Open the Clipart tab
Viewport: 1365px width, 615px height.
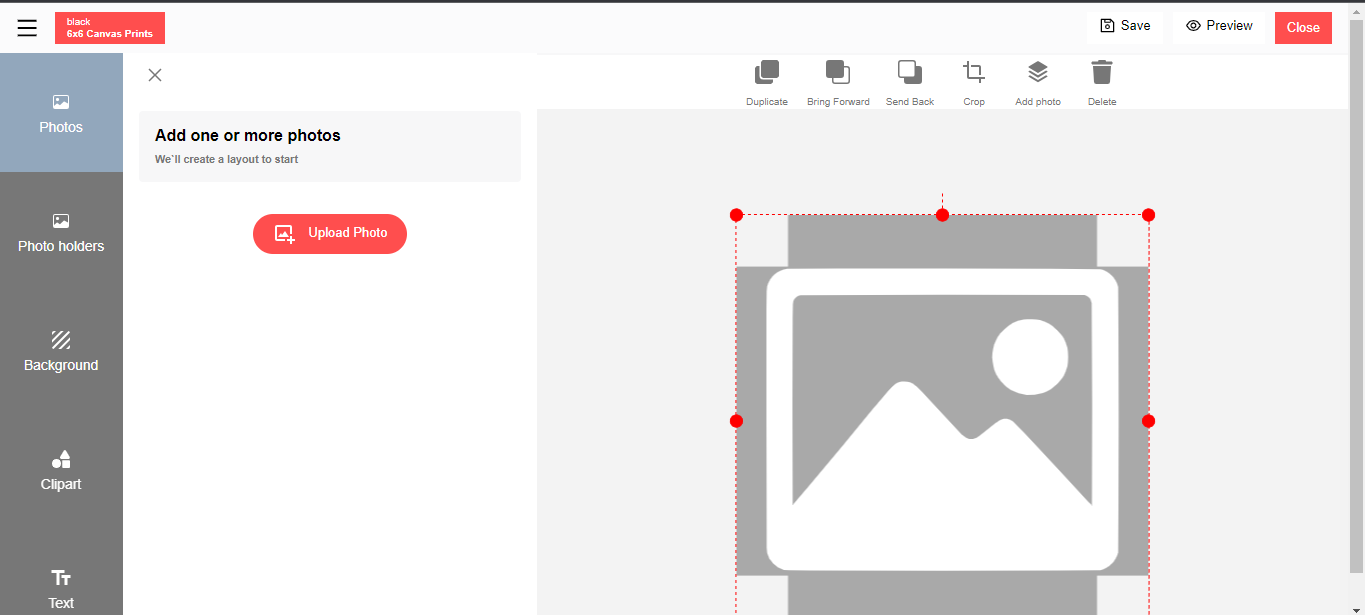tap(61, 470)
